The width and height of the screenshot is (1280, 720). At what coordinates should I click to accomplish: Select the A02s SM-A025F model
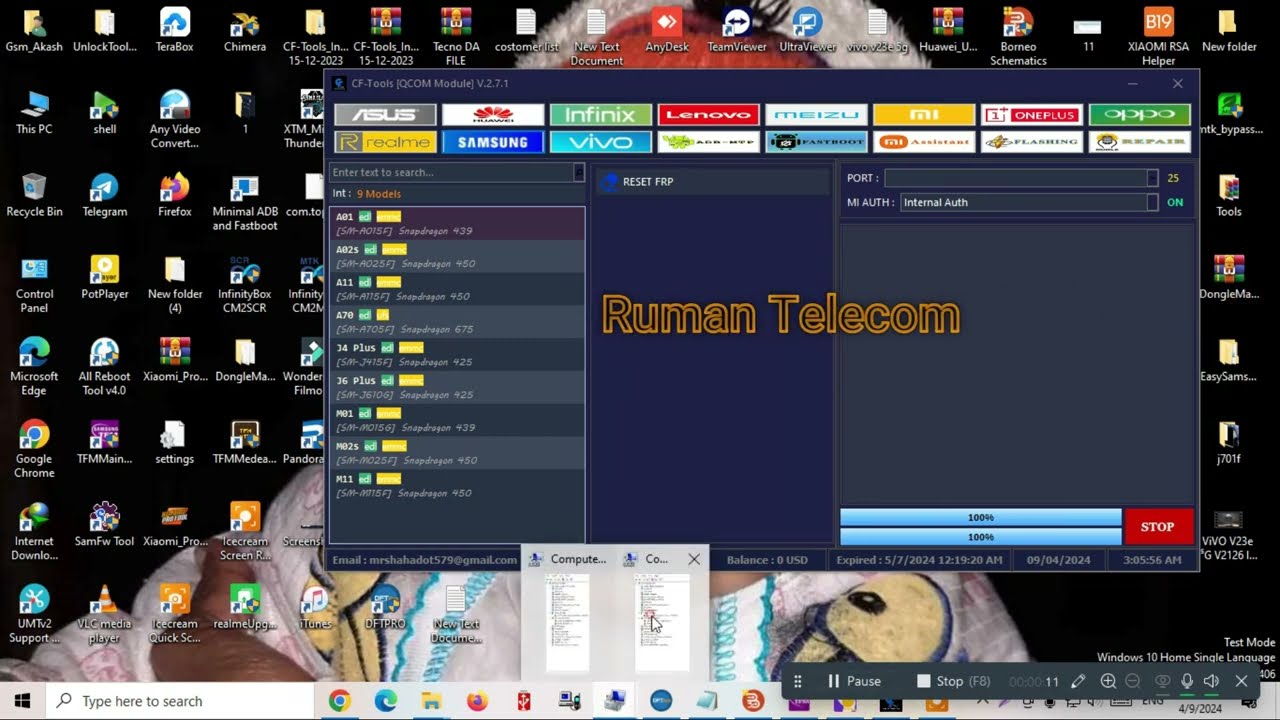457,256
